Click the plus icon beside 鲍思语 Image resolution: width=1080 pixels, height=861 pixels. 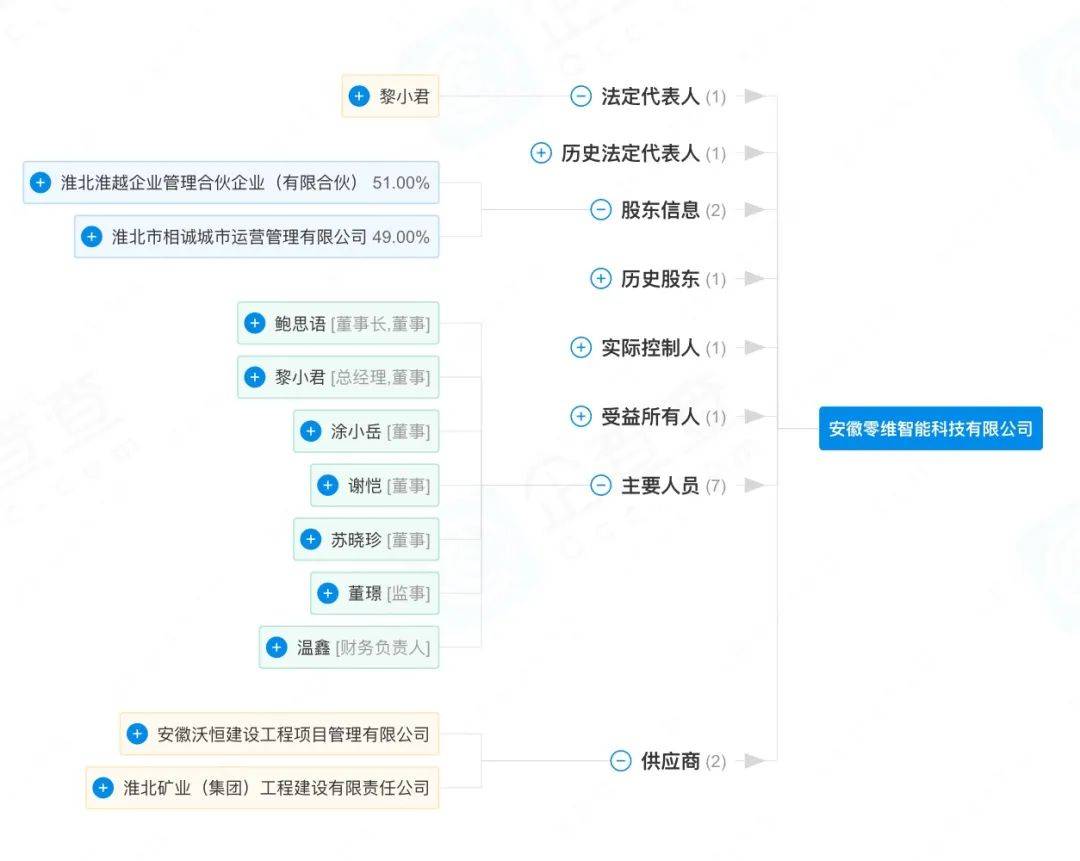coord(254,323)
